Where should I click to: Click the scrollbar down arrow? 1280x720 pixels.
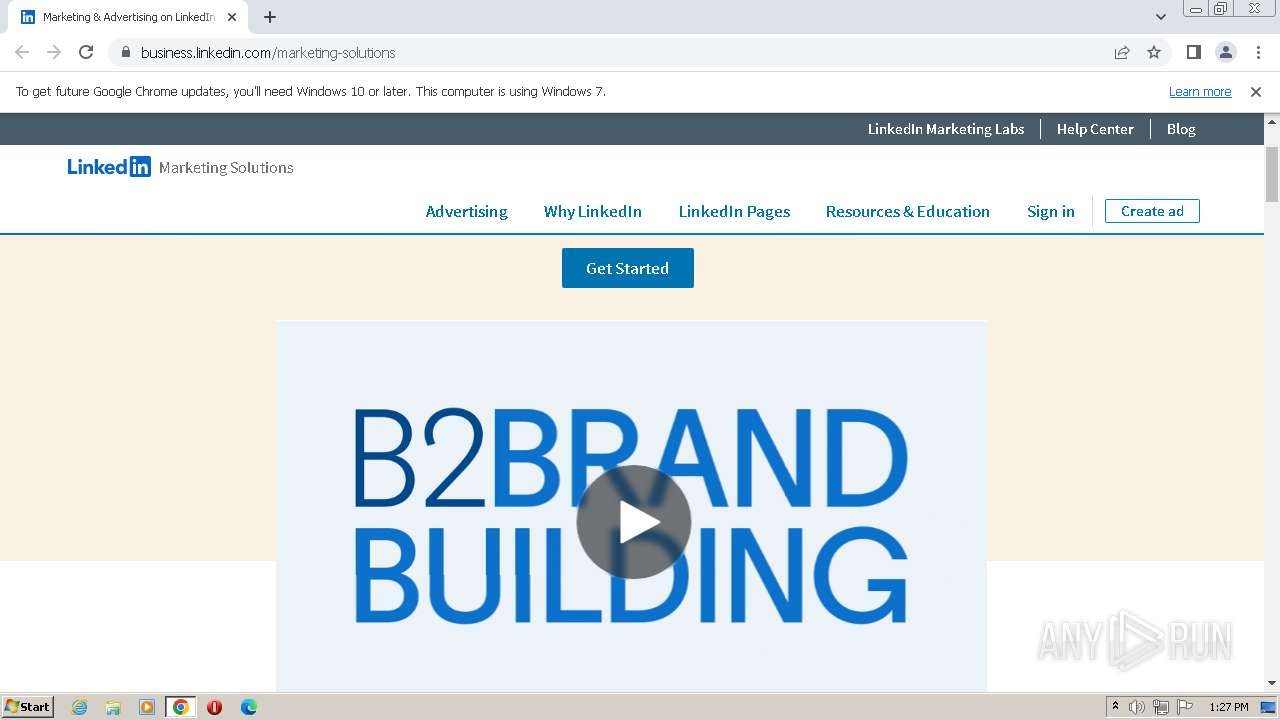coord(1272,683)
